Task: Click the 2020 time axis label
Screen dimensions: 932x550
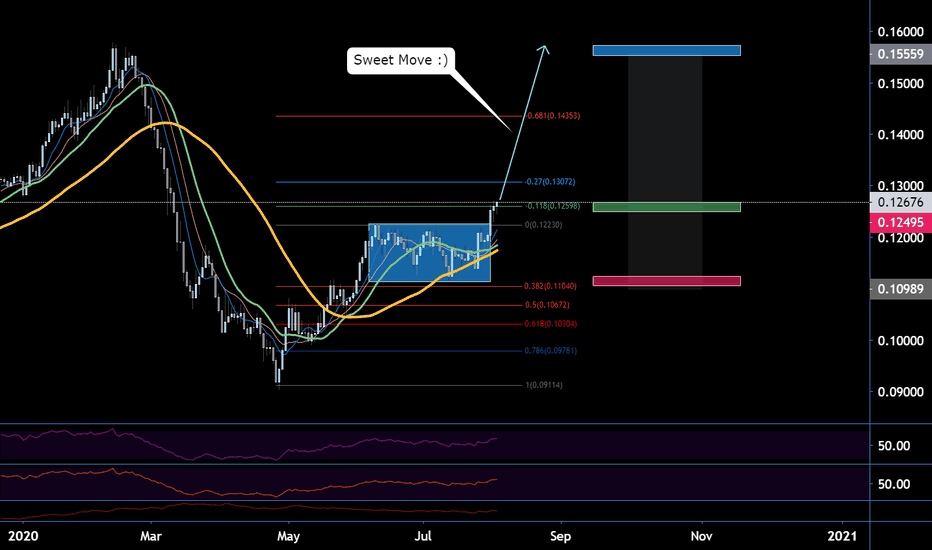Action: coord(23,536)
